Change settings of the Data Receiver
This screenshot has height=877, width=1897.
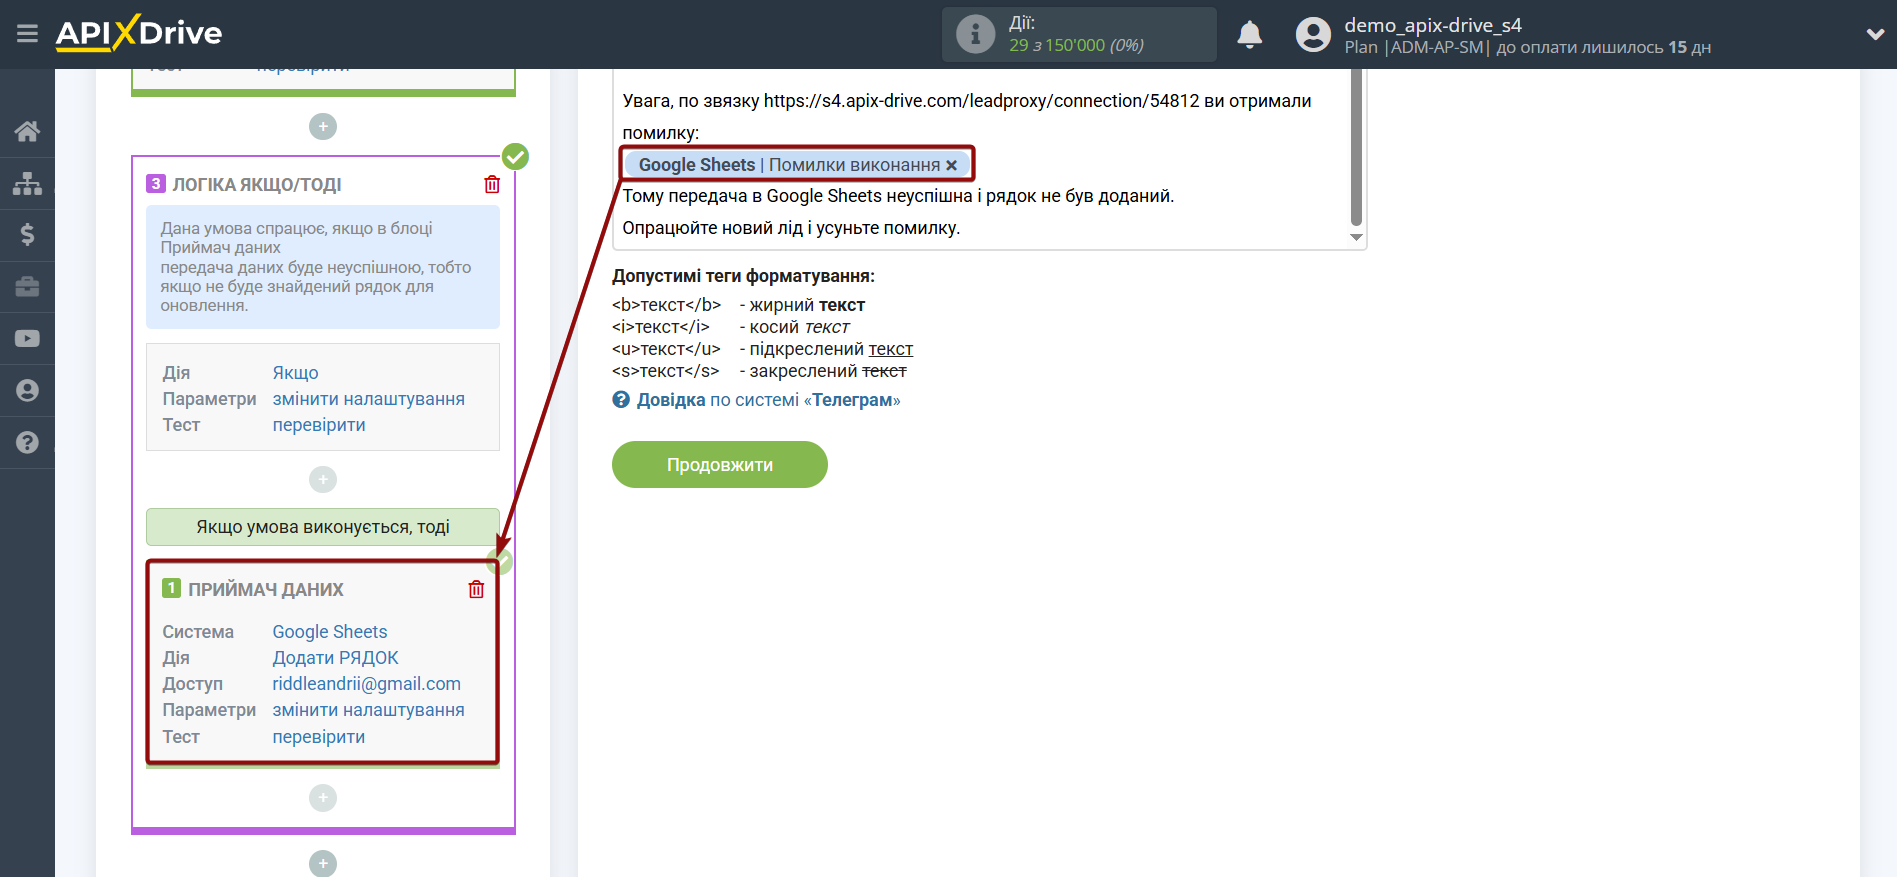(368, 710)
